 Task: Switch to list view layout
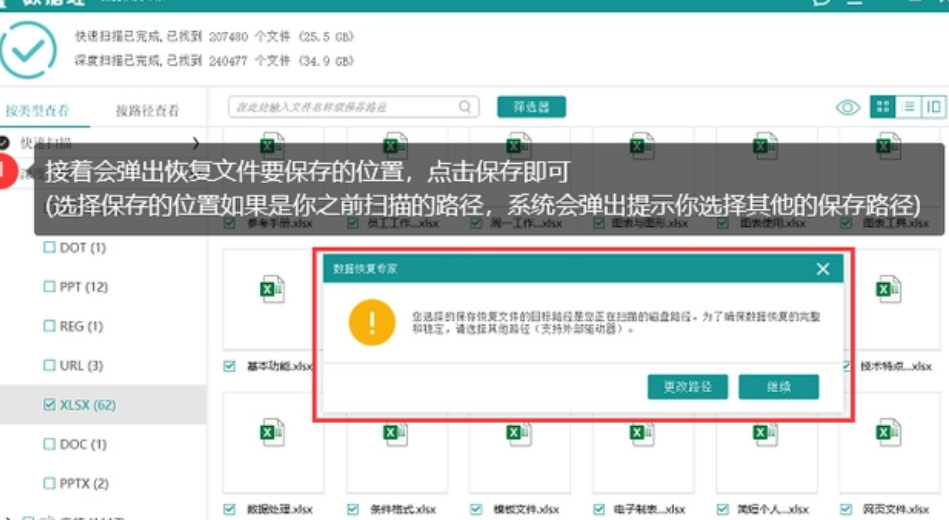point(908,107)
